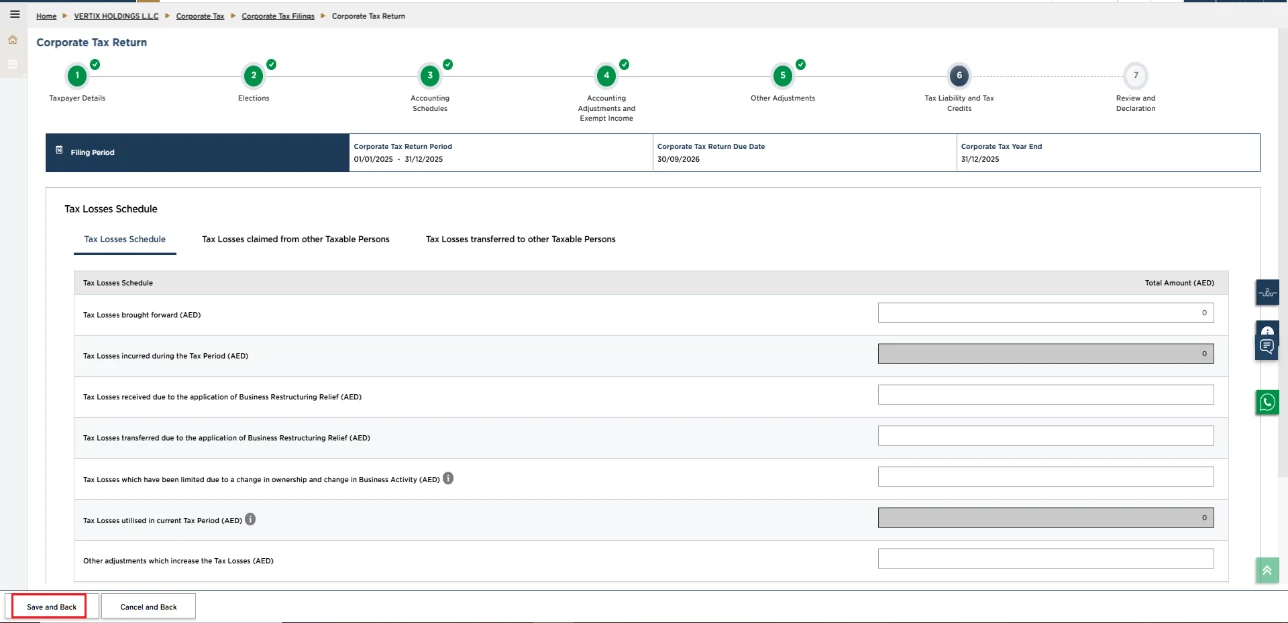Viewport: 1288px width, 623px height.
Task: Click the return period 01/01/2025 - 31/12/2025
Action: pyautogui.click(x=398, y=159)
